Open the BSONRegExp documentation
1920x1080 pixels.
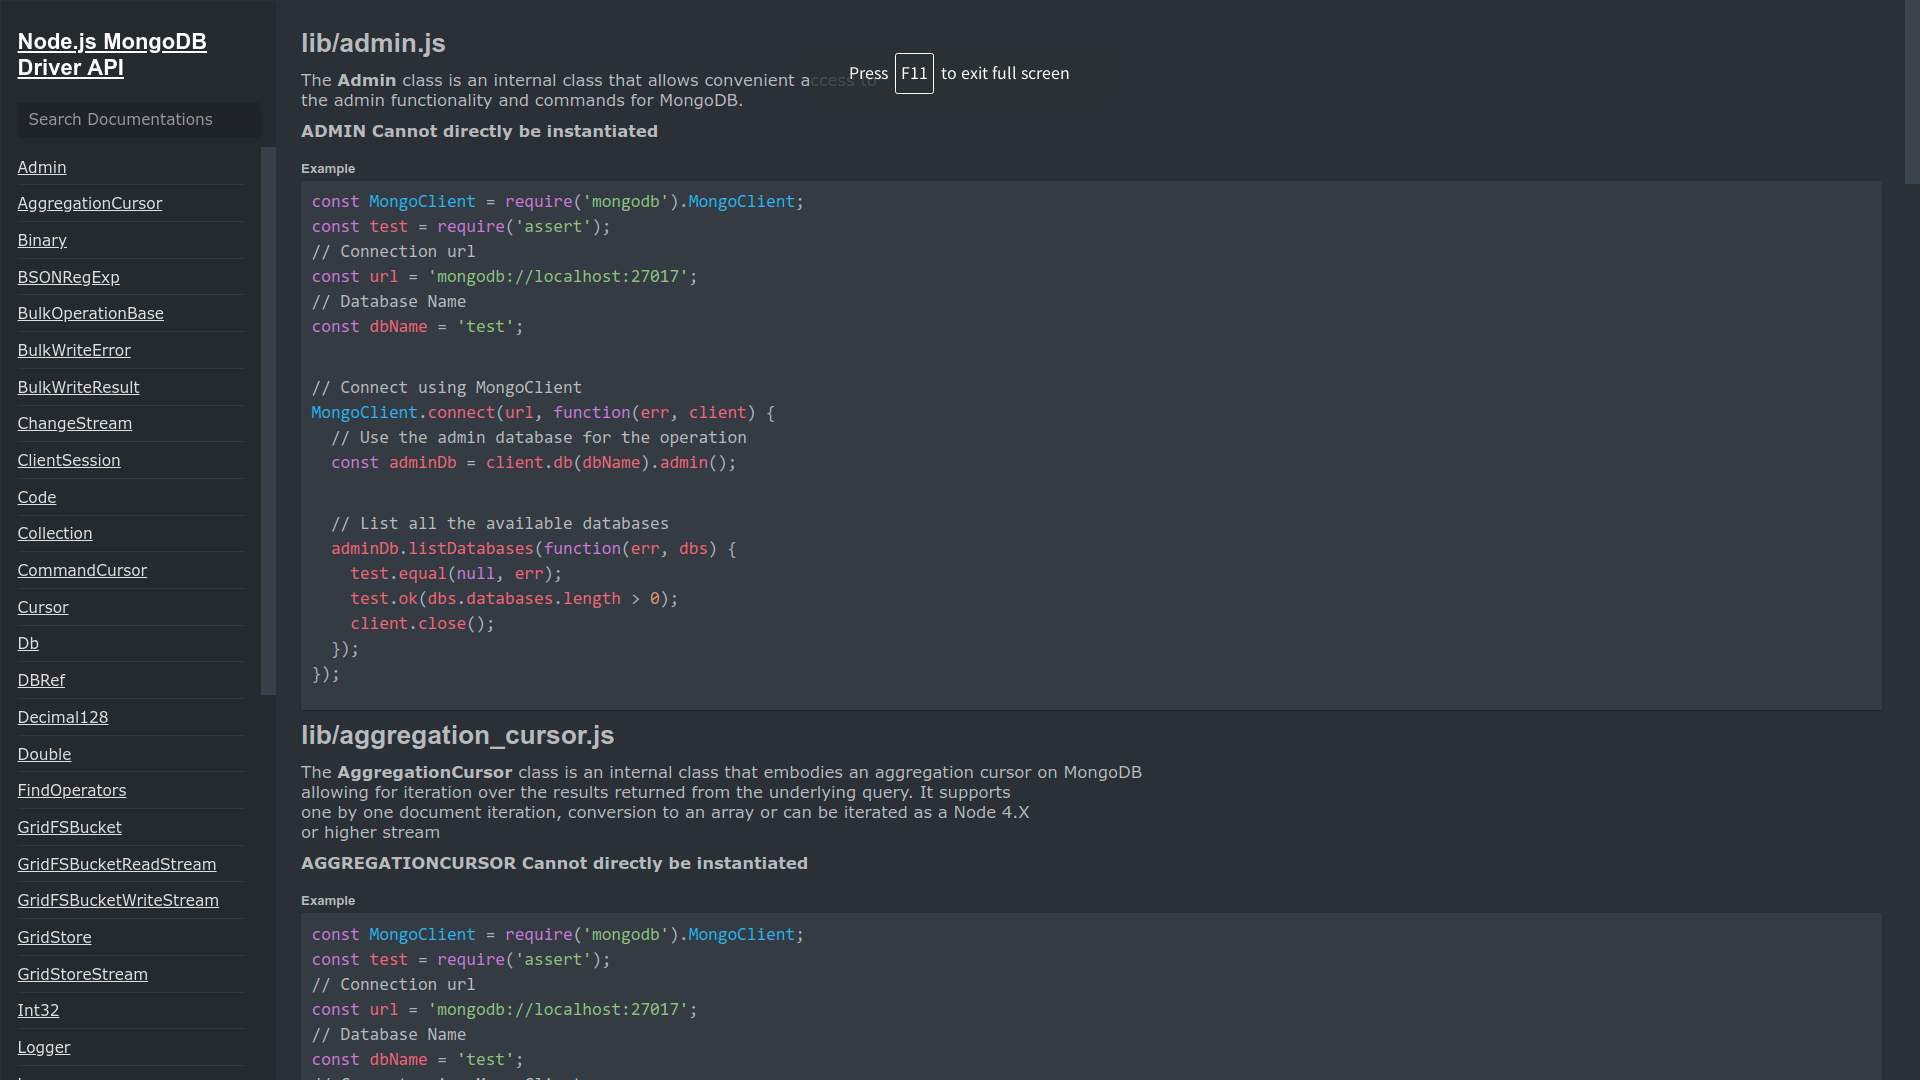pos(68,277)
